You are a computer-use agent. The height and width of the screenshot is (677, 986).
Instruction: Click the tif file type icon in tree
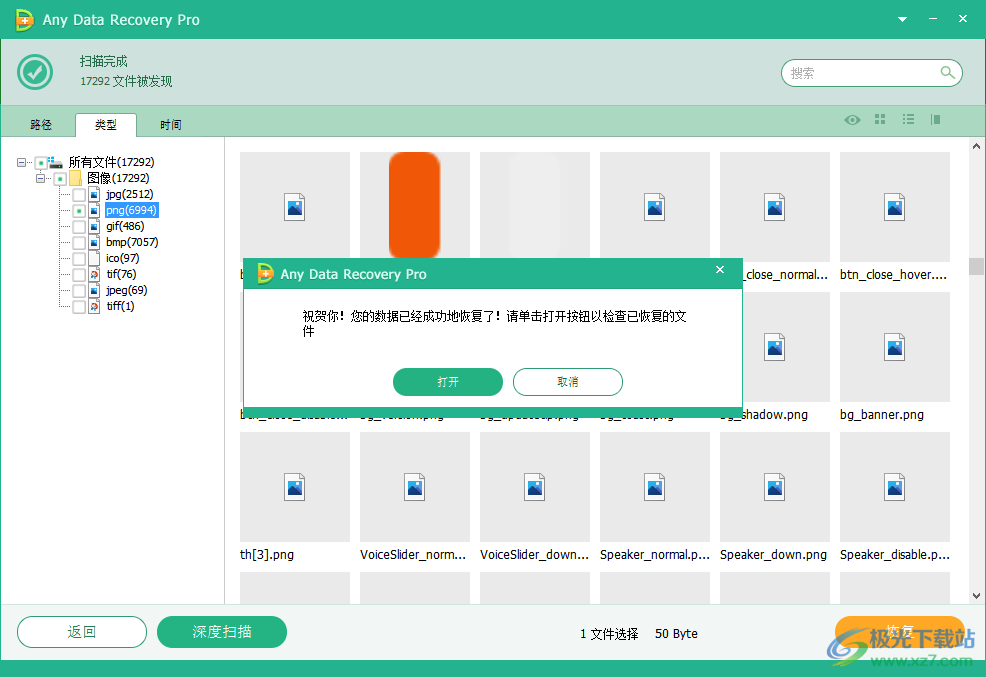coord(94,274)
